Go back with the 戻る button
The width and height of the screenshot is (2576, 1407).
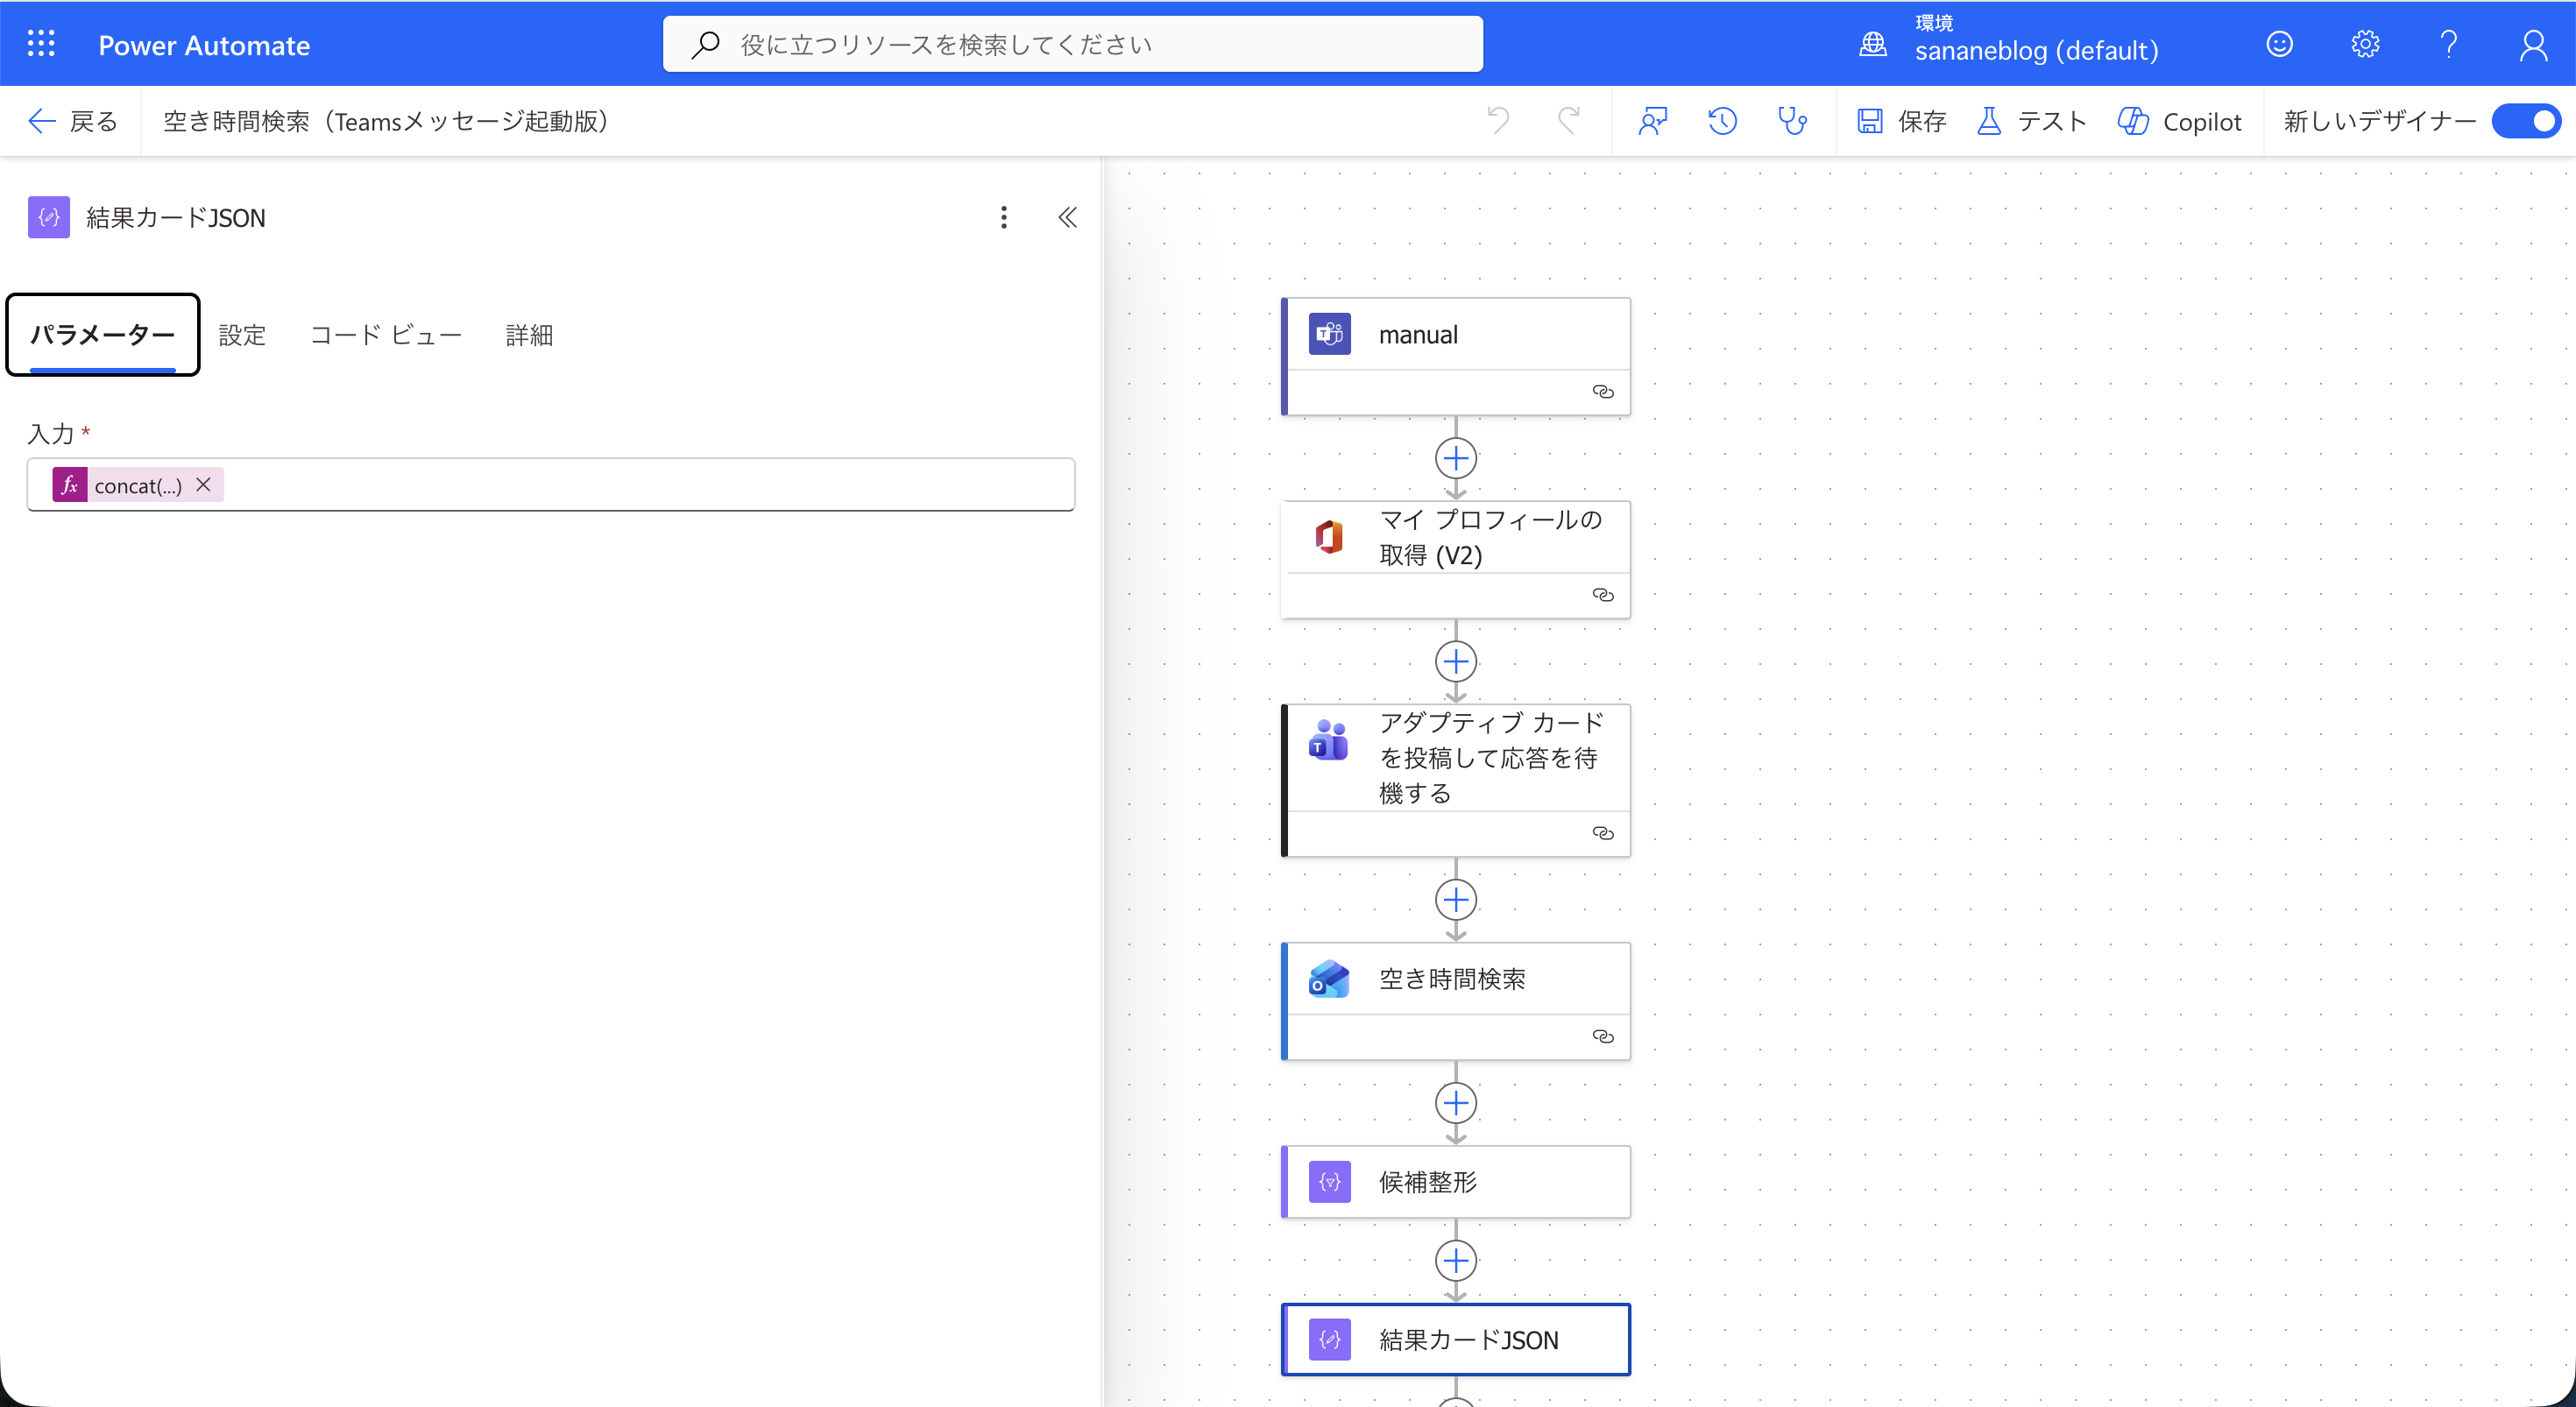coord(72,121)
